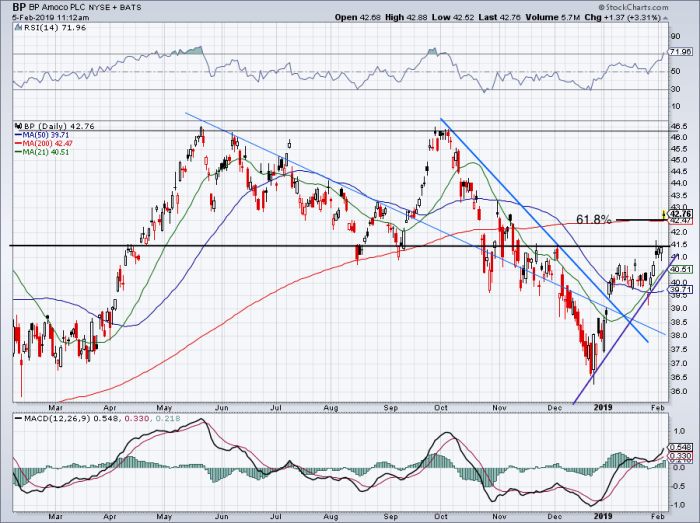Click 'Feb' on the price panel date axis
Screen dimensions: 700x523
coord(658,407)
